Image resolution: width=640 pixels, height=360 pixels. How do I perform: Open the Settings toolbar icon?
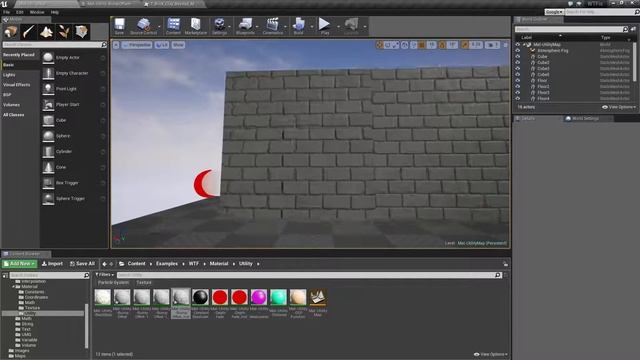[219, 26]
